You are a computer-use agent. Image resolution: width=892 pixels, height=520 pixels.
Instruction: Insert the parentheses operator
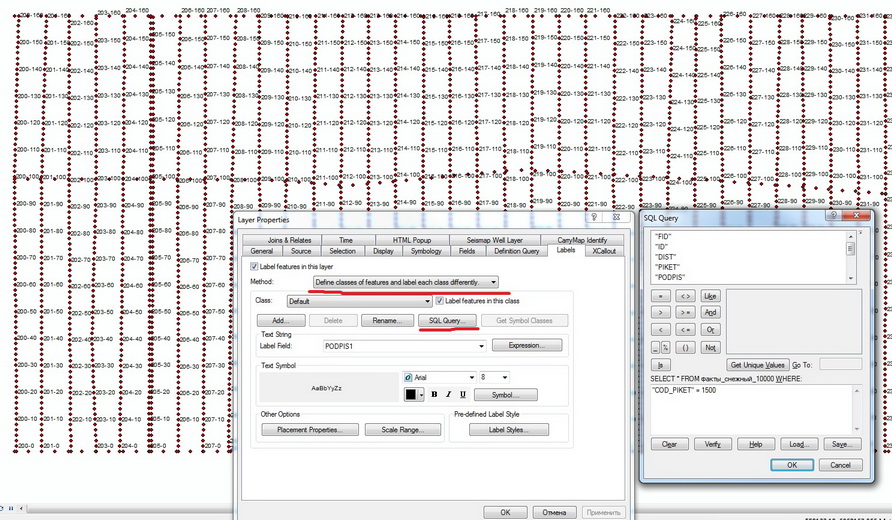pos(686,347)
